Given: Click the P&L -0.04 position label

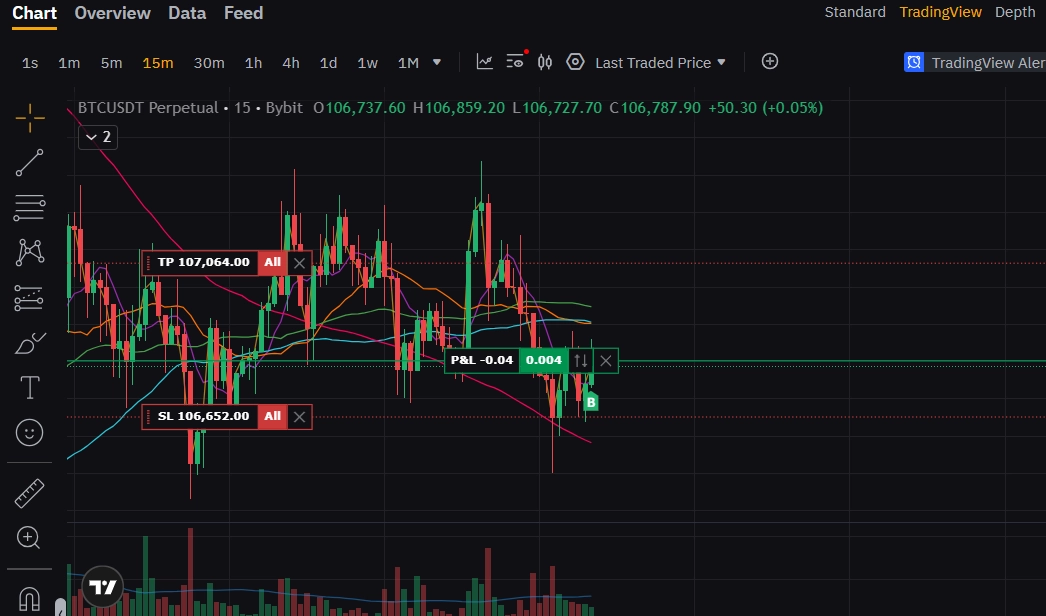Looking at the screenshot, I should pos(482,360).
